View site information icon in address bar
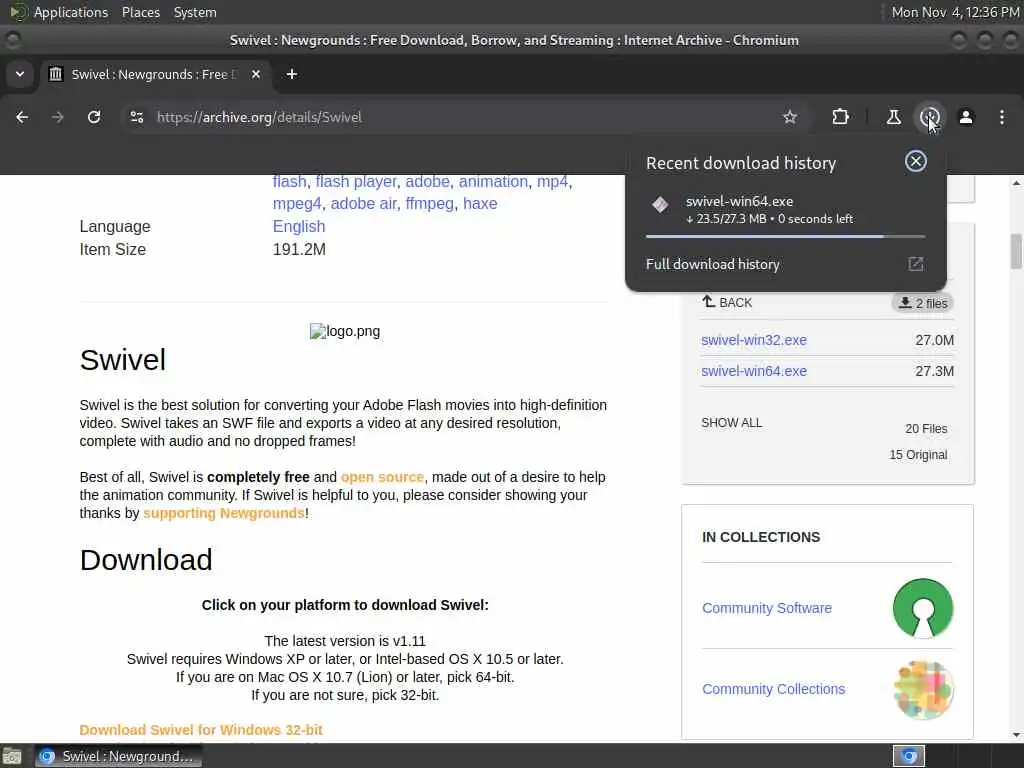Screen dimensions: 1024x768 tap(137, 117)
